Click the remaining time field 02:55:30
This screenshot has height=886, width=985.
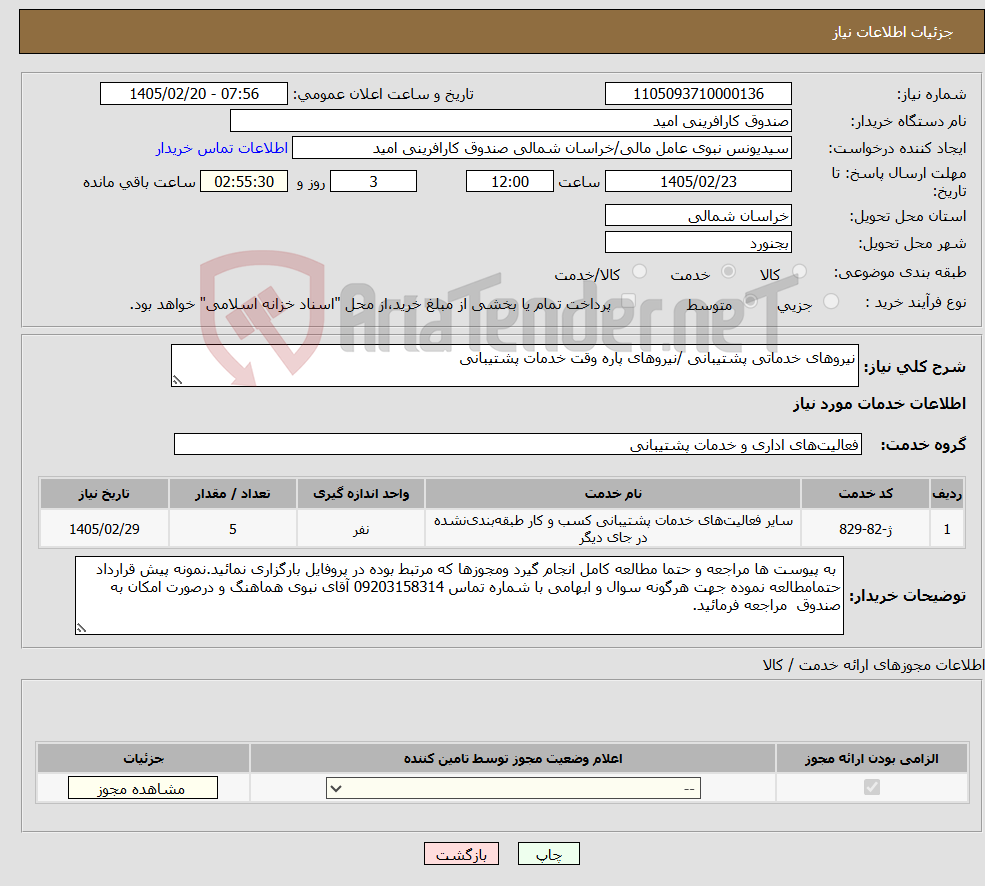(x=244, y=182)
